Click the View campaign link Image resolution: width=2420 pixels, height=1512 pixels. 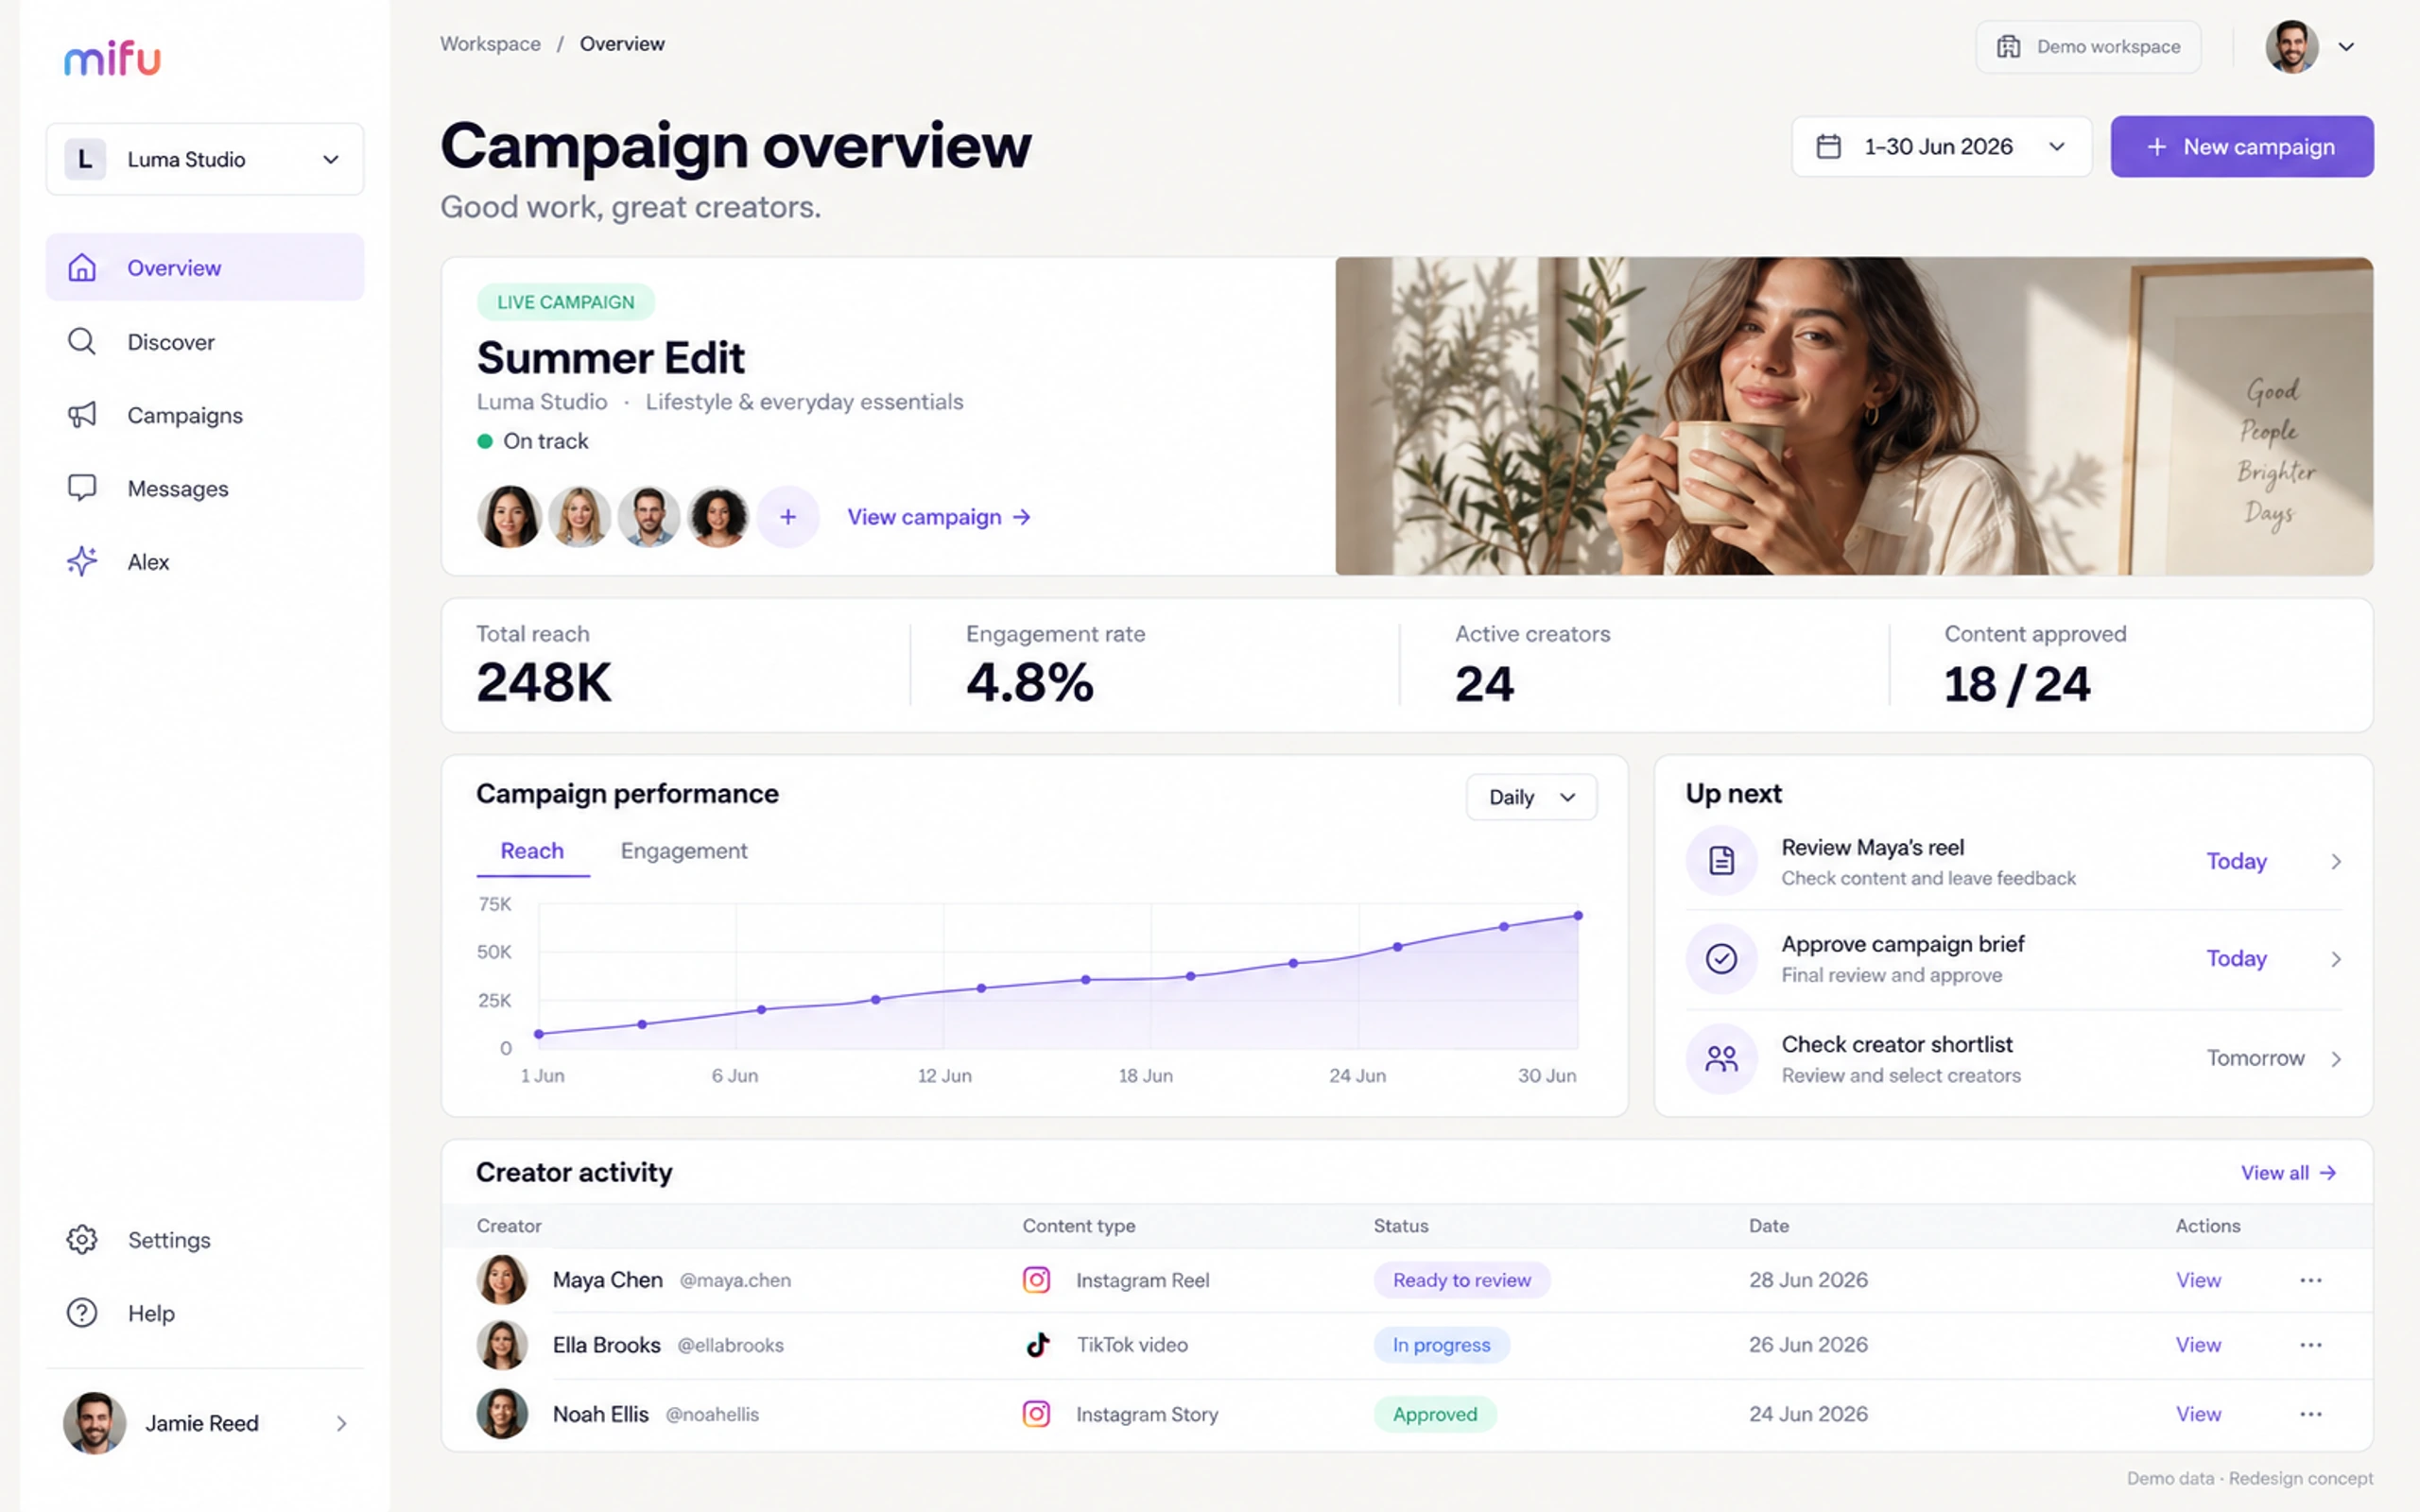[x=939, y=517]
